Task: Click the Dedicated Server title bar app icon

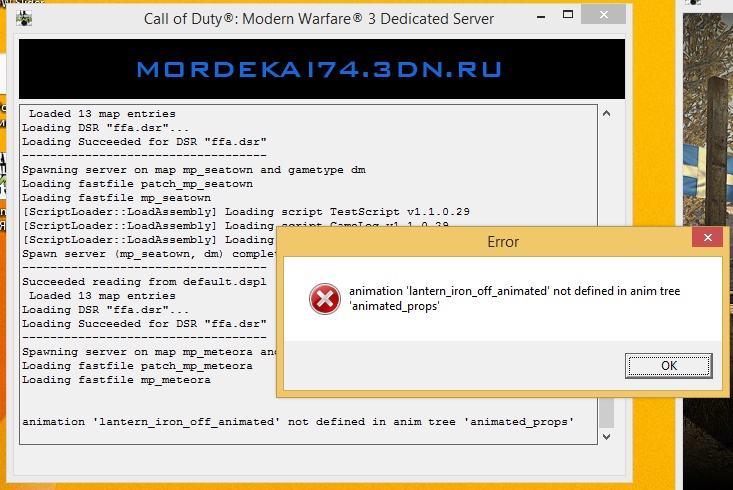Action: coord(24,19)
